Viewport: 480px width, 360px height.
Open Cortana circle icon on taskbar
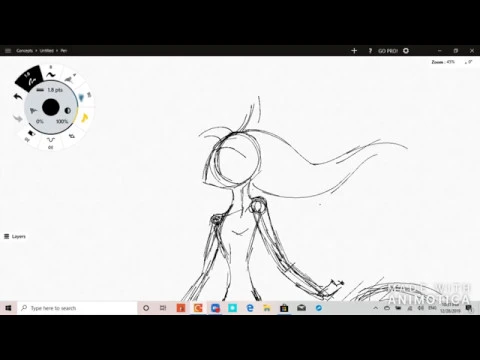pos(146,308)
